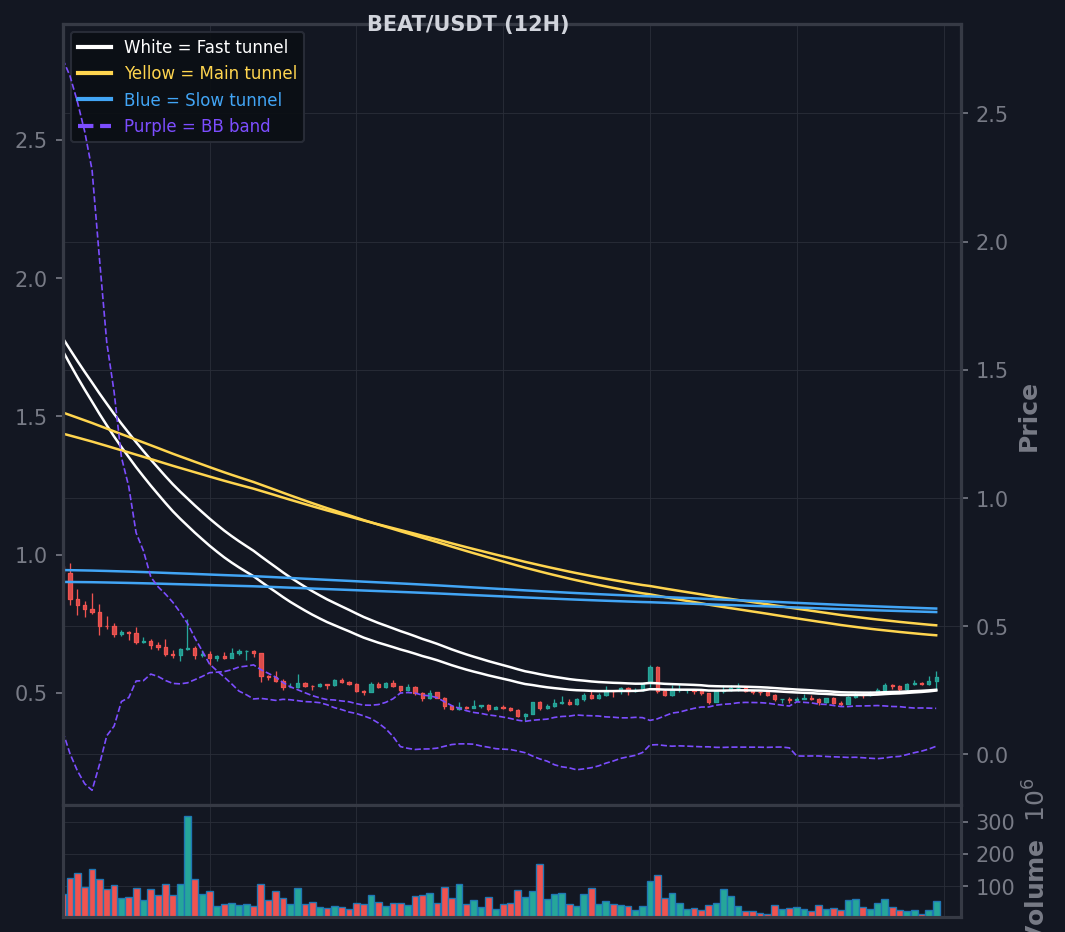Click the blue Slow tunnel legend line
Image resolution: width=1065 pixels, height=932 pixels.
[x=94, y=100]
